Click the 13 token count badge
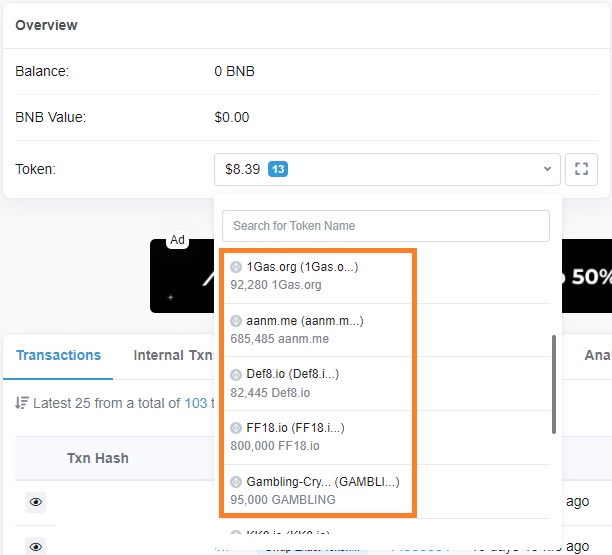The image size is (612, 555). click(x=278, y=169)
